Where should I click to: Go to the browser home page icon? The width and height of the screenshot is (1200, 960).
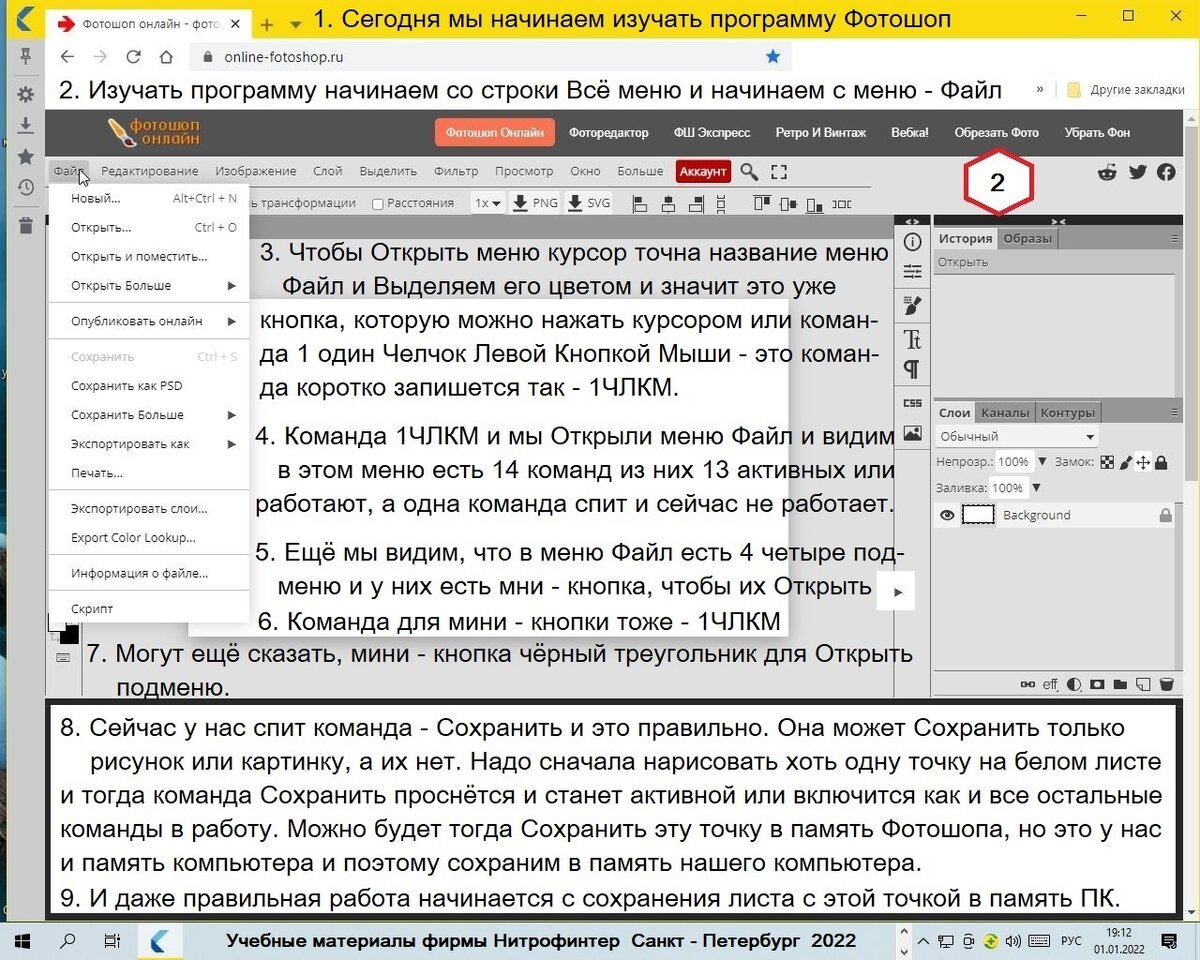pos(166,57)
